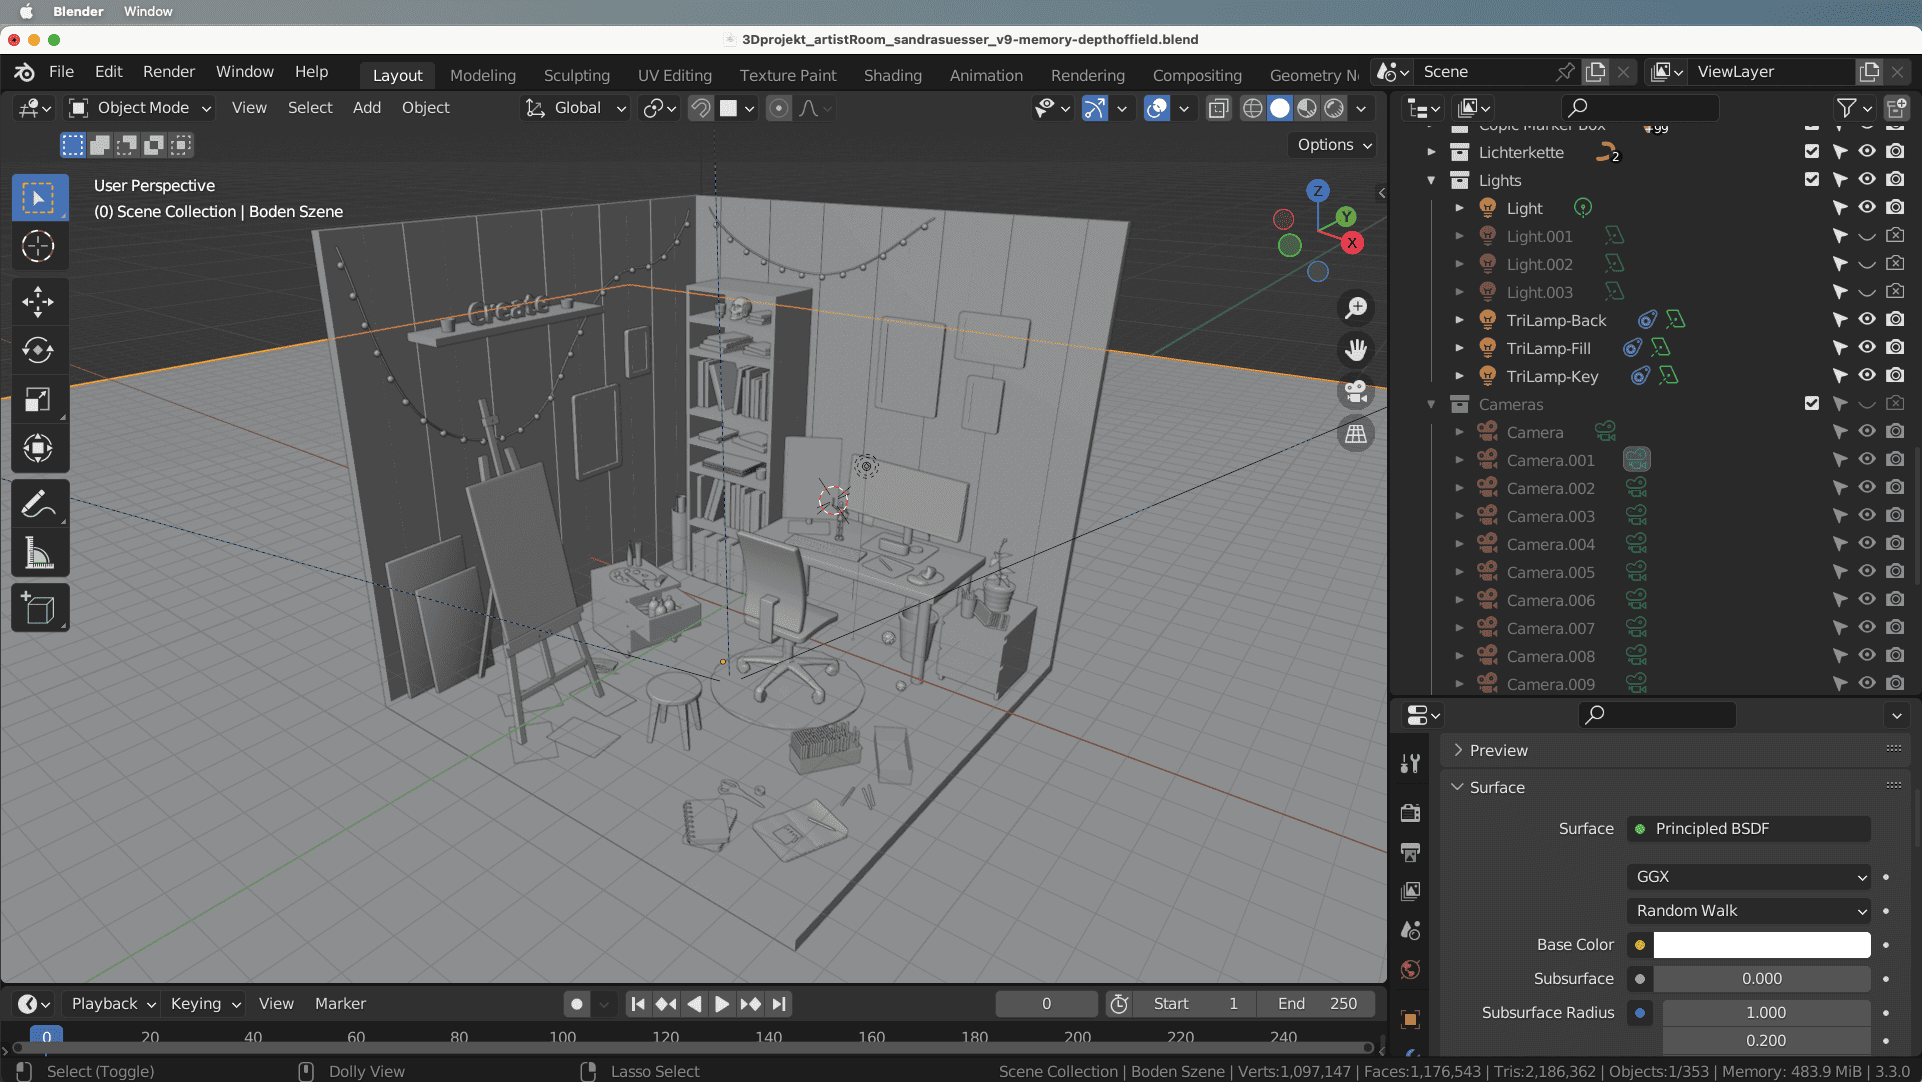Viewport: 1922px width, 1082px height.
Task: Uncheck the Lights collection checkbox
Action: (1812, 180)
